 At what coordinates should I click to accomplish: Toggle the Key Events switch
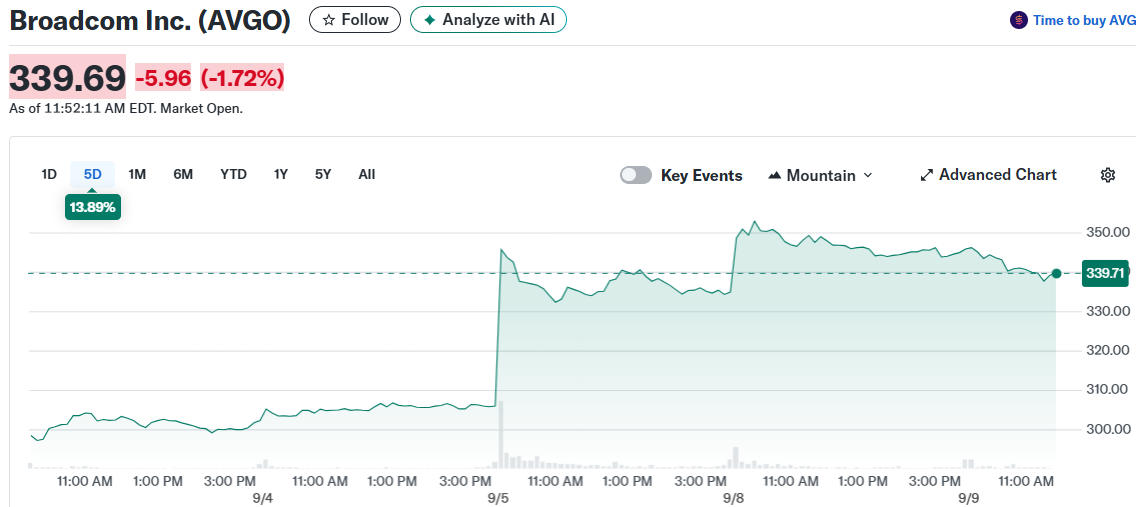[x=636, y=175]
